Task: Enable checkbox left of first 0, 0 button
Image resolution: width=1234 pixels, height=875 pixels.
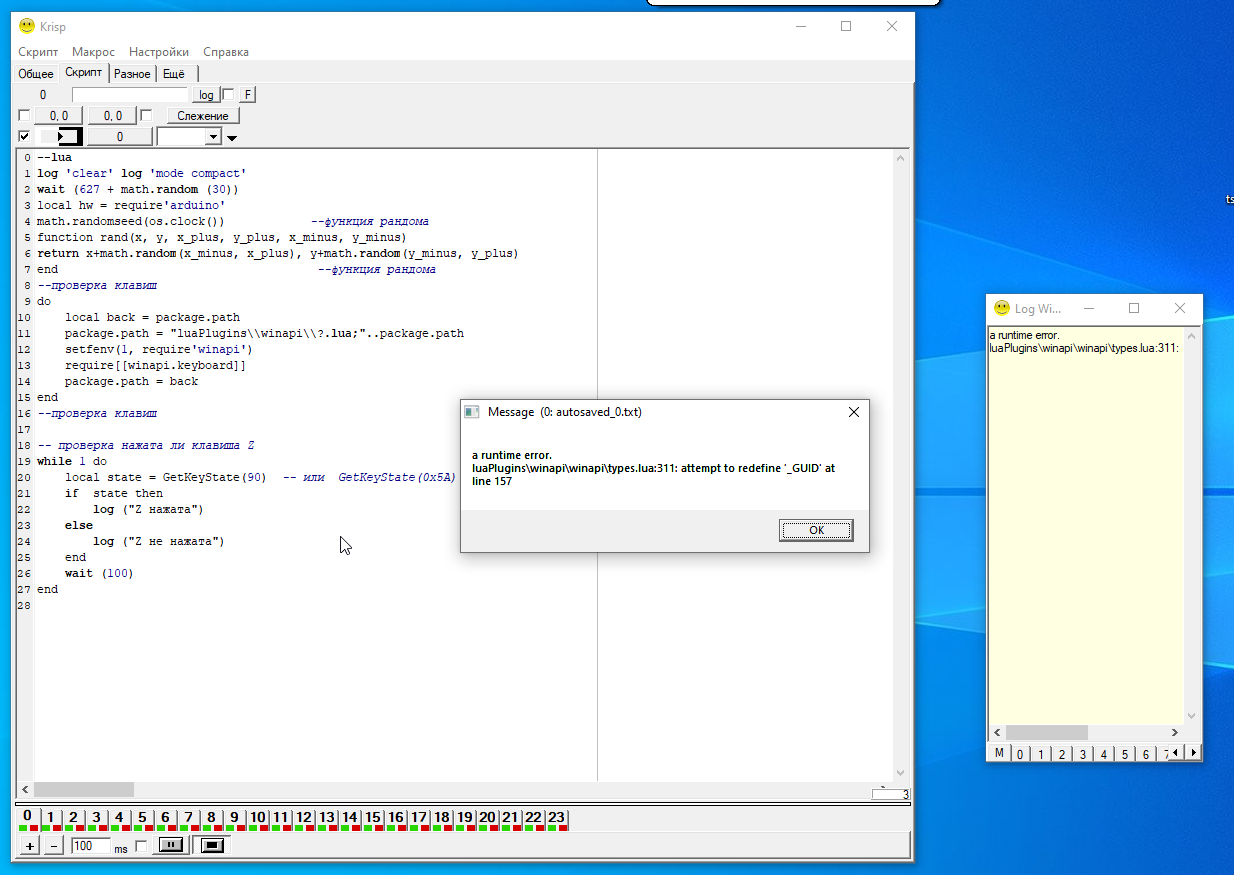Action: click(24, 116)
